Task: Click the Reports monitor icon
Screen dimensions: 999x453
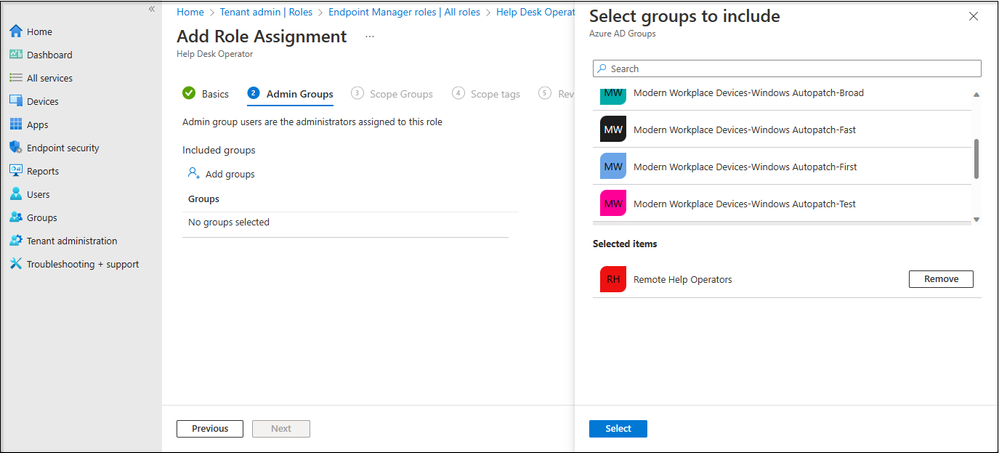Action: tap(16, 171)
